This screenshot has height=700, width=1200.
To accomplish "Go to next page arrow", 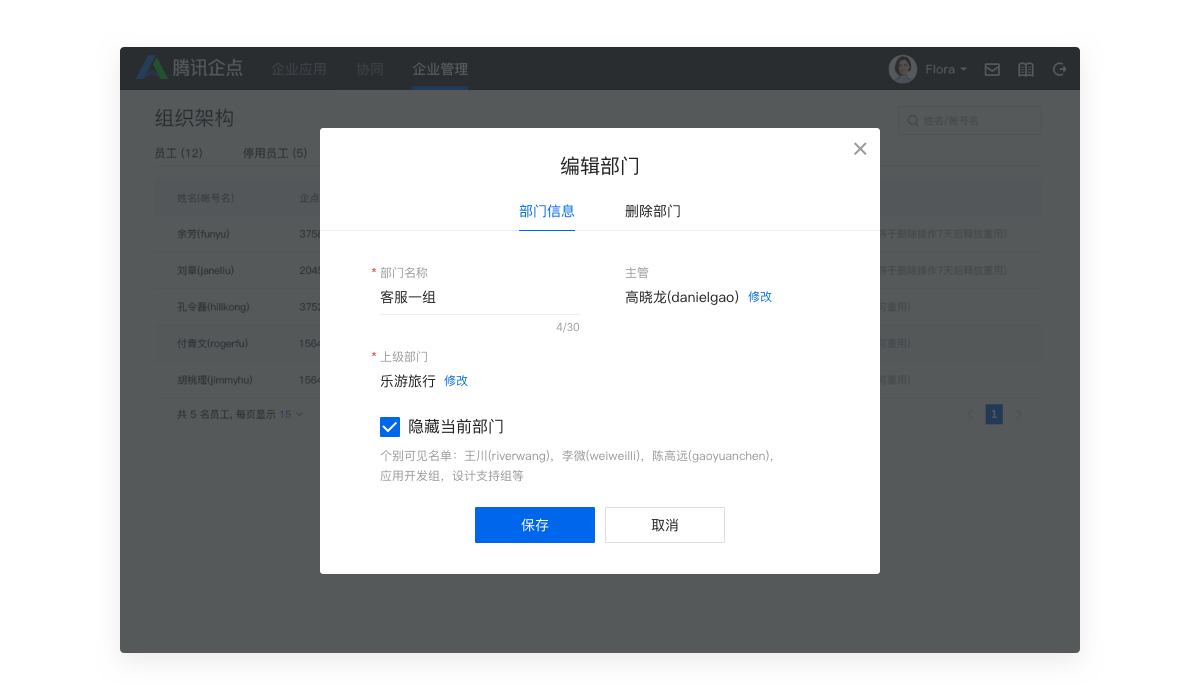I will click(x=1019, y=414).
